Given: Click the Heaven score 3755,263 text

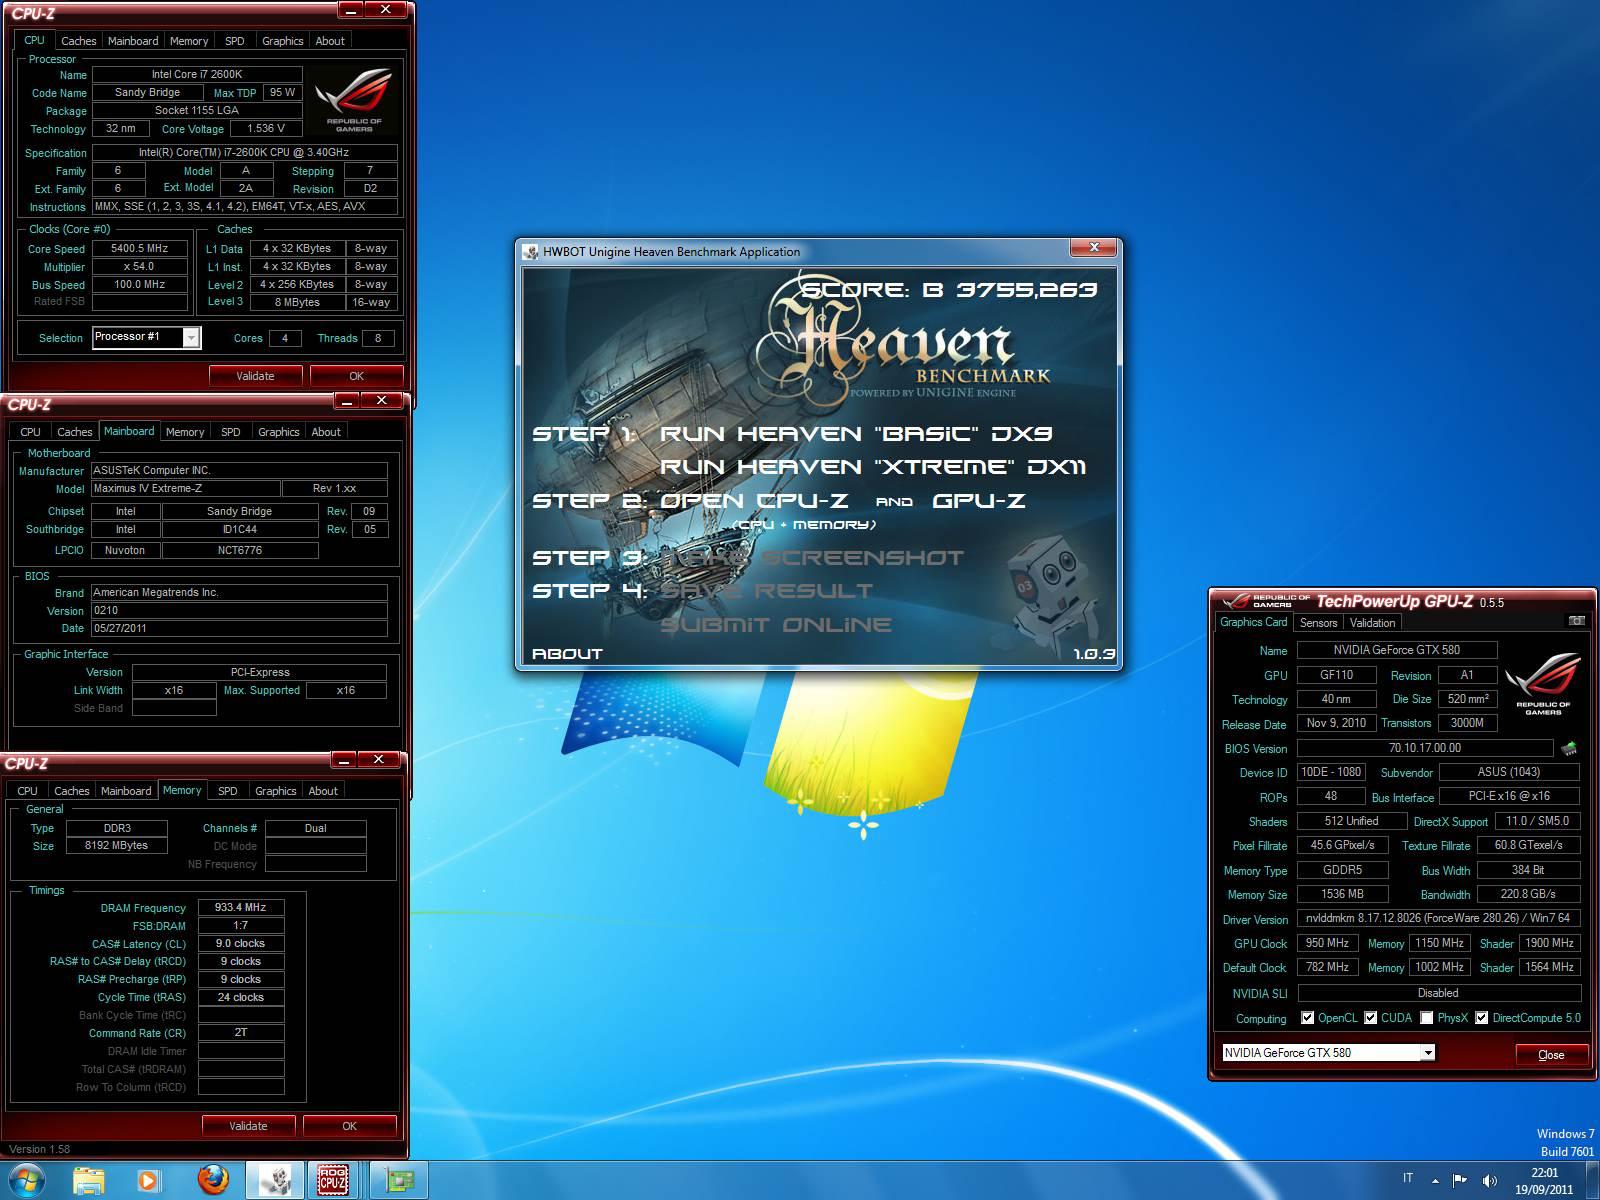Looking at the screenshot, I should coord(949,290).
